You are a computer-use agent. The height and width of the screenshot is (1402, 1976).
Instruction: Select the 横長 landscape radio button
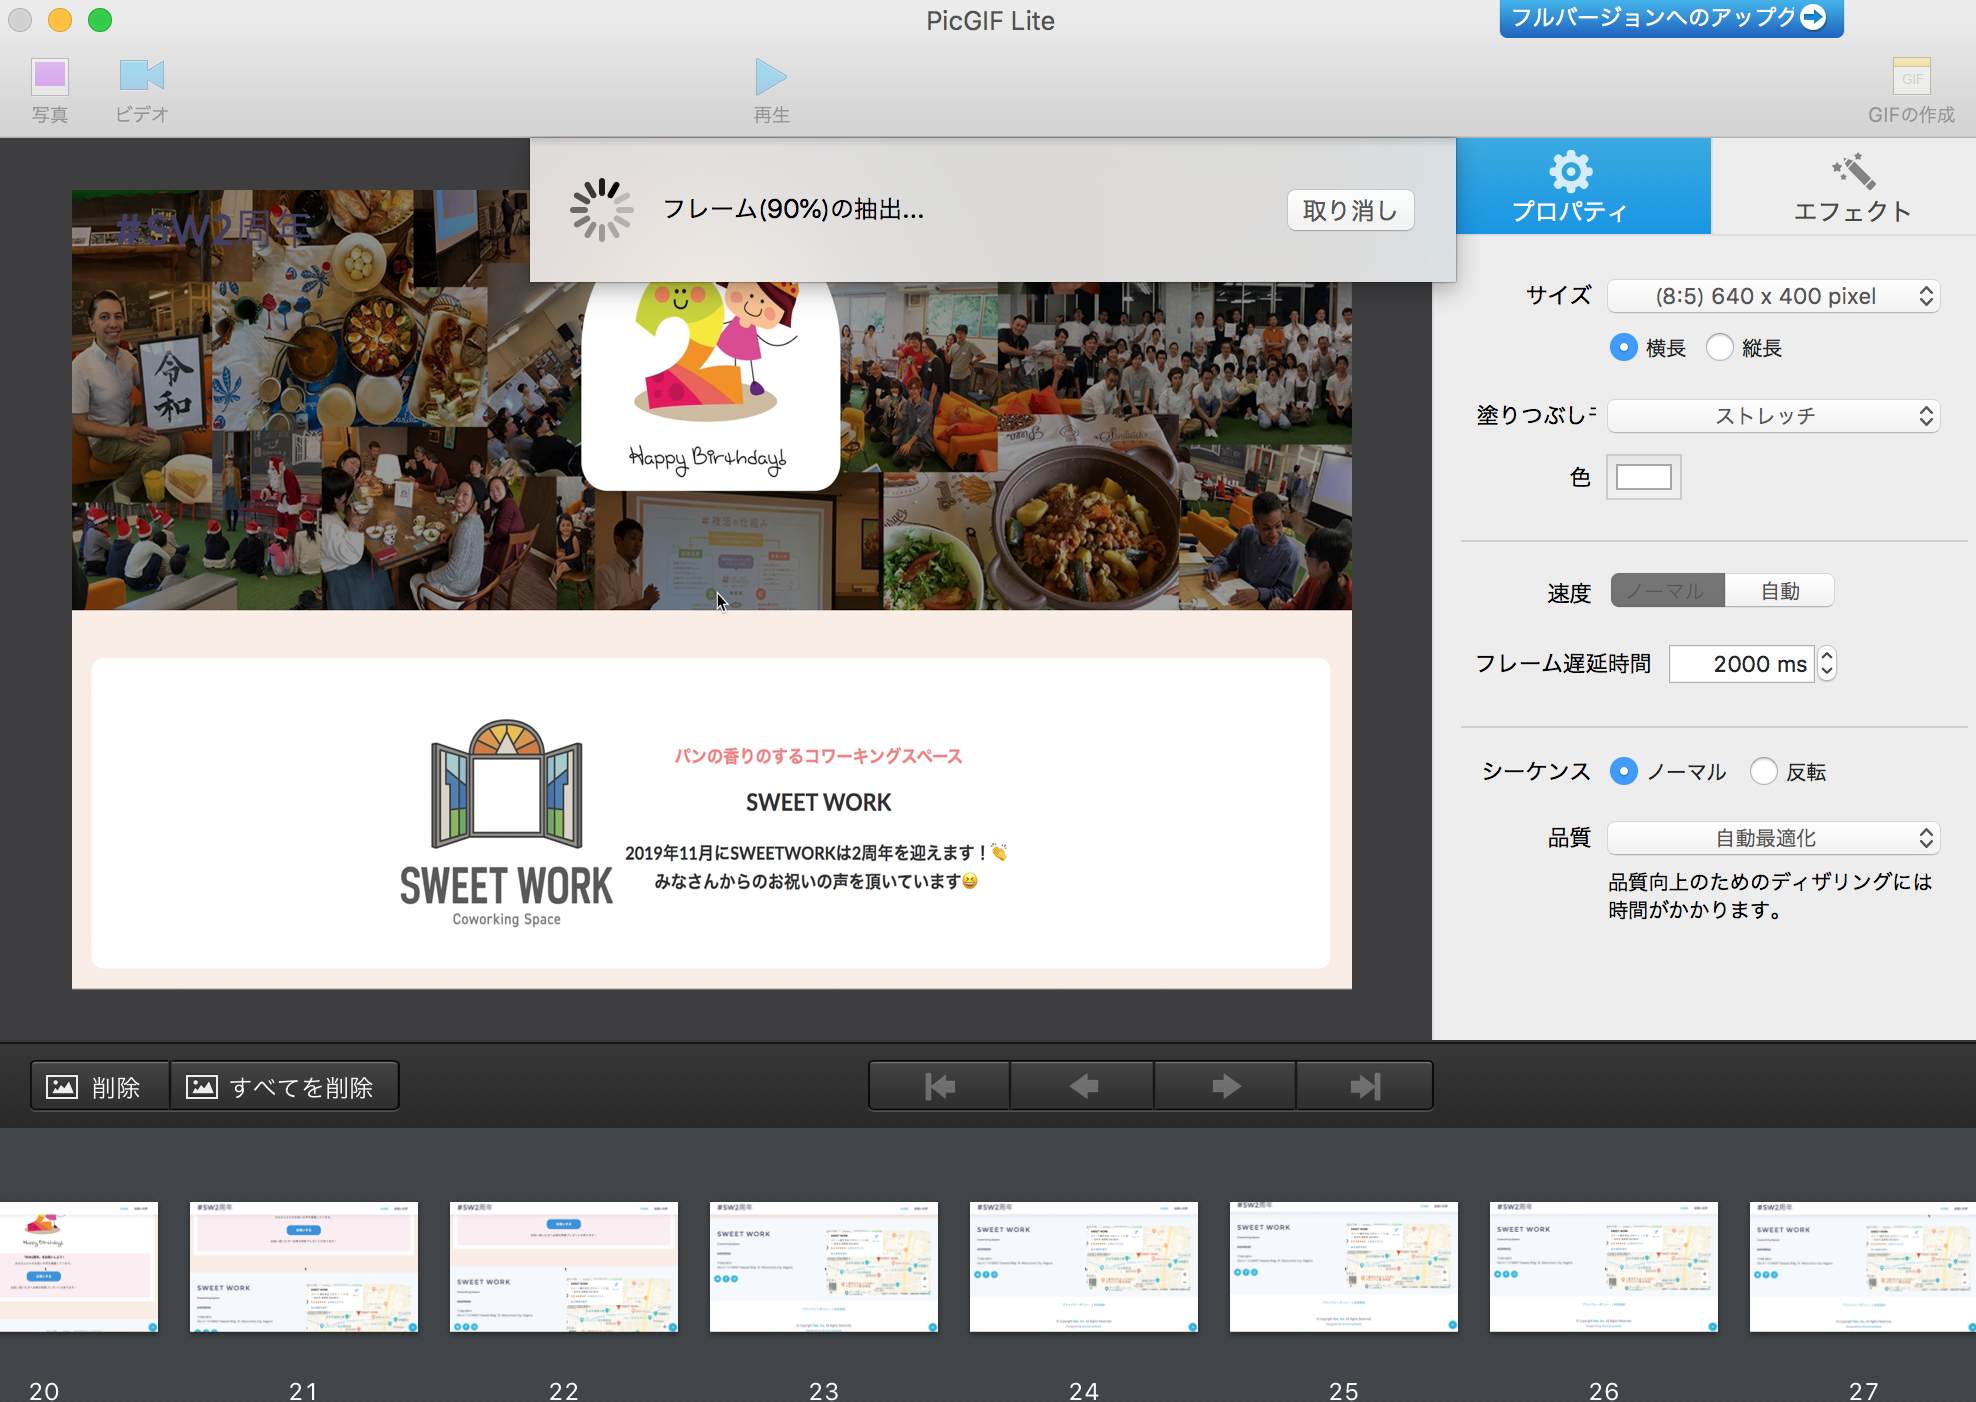pos(1623,347)
